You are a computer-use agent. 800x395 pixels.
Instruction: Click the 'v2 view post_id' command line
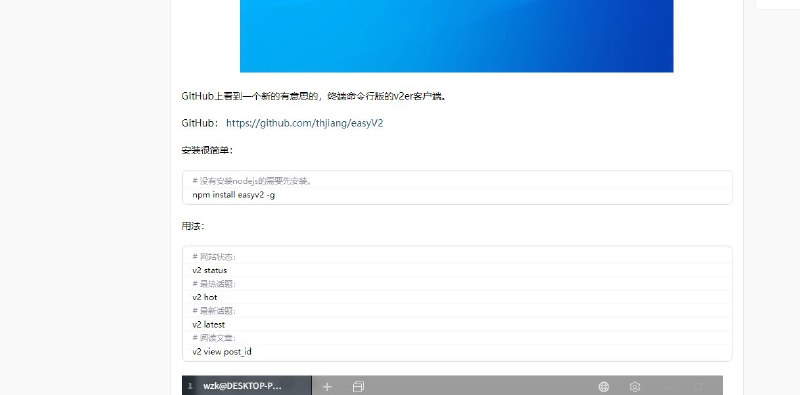tap(222, 352)
